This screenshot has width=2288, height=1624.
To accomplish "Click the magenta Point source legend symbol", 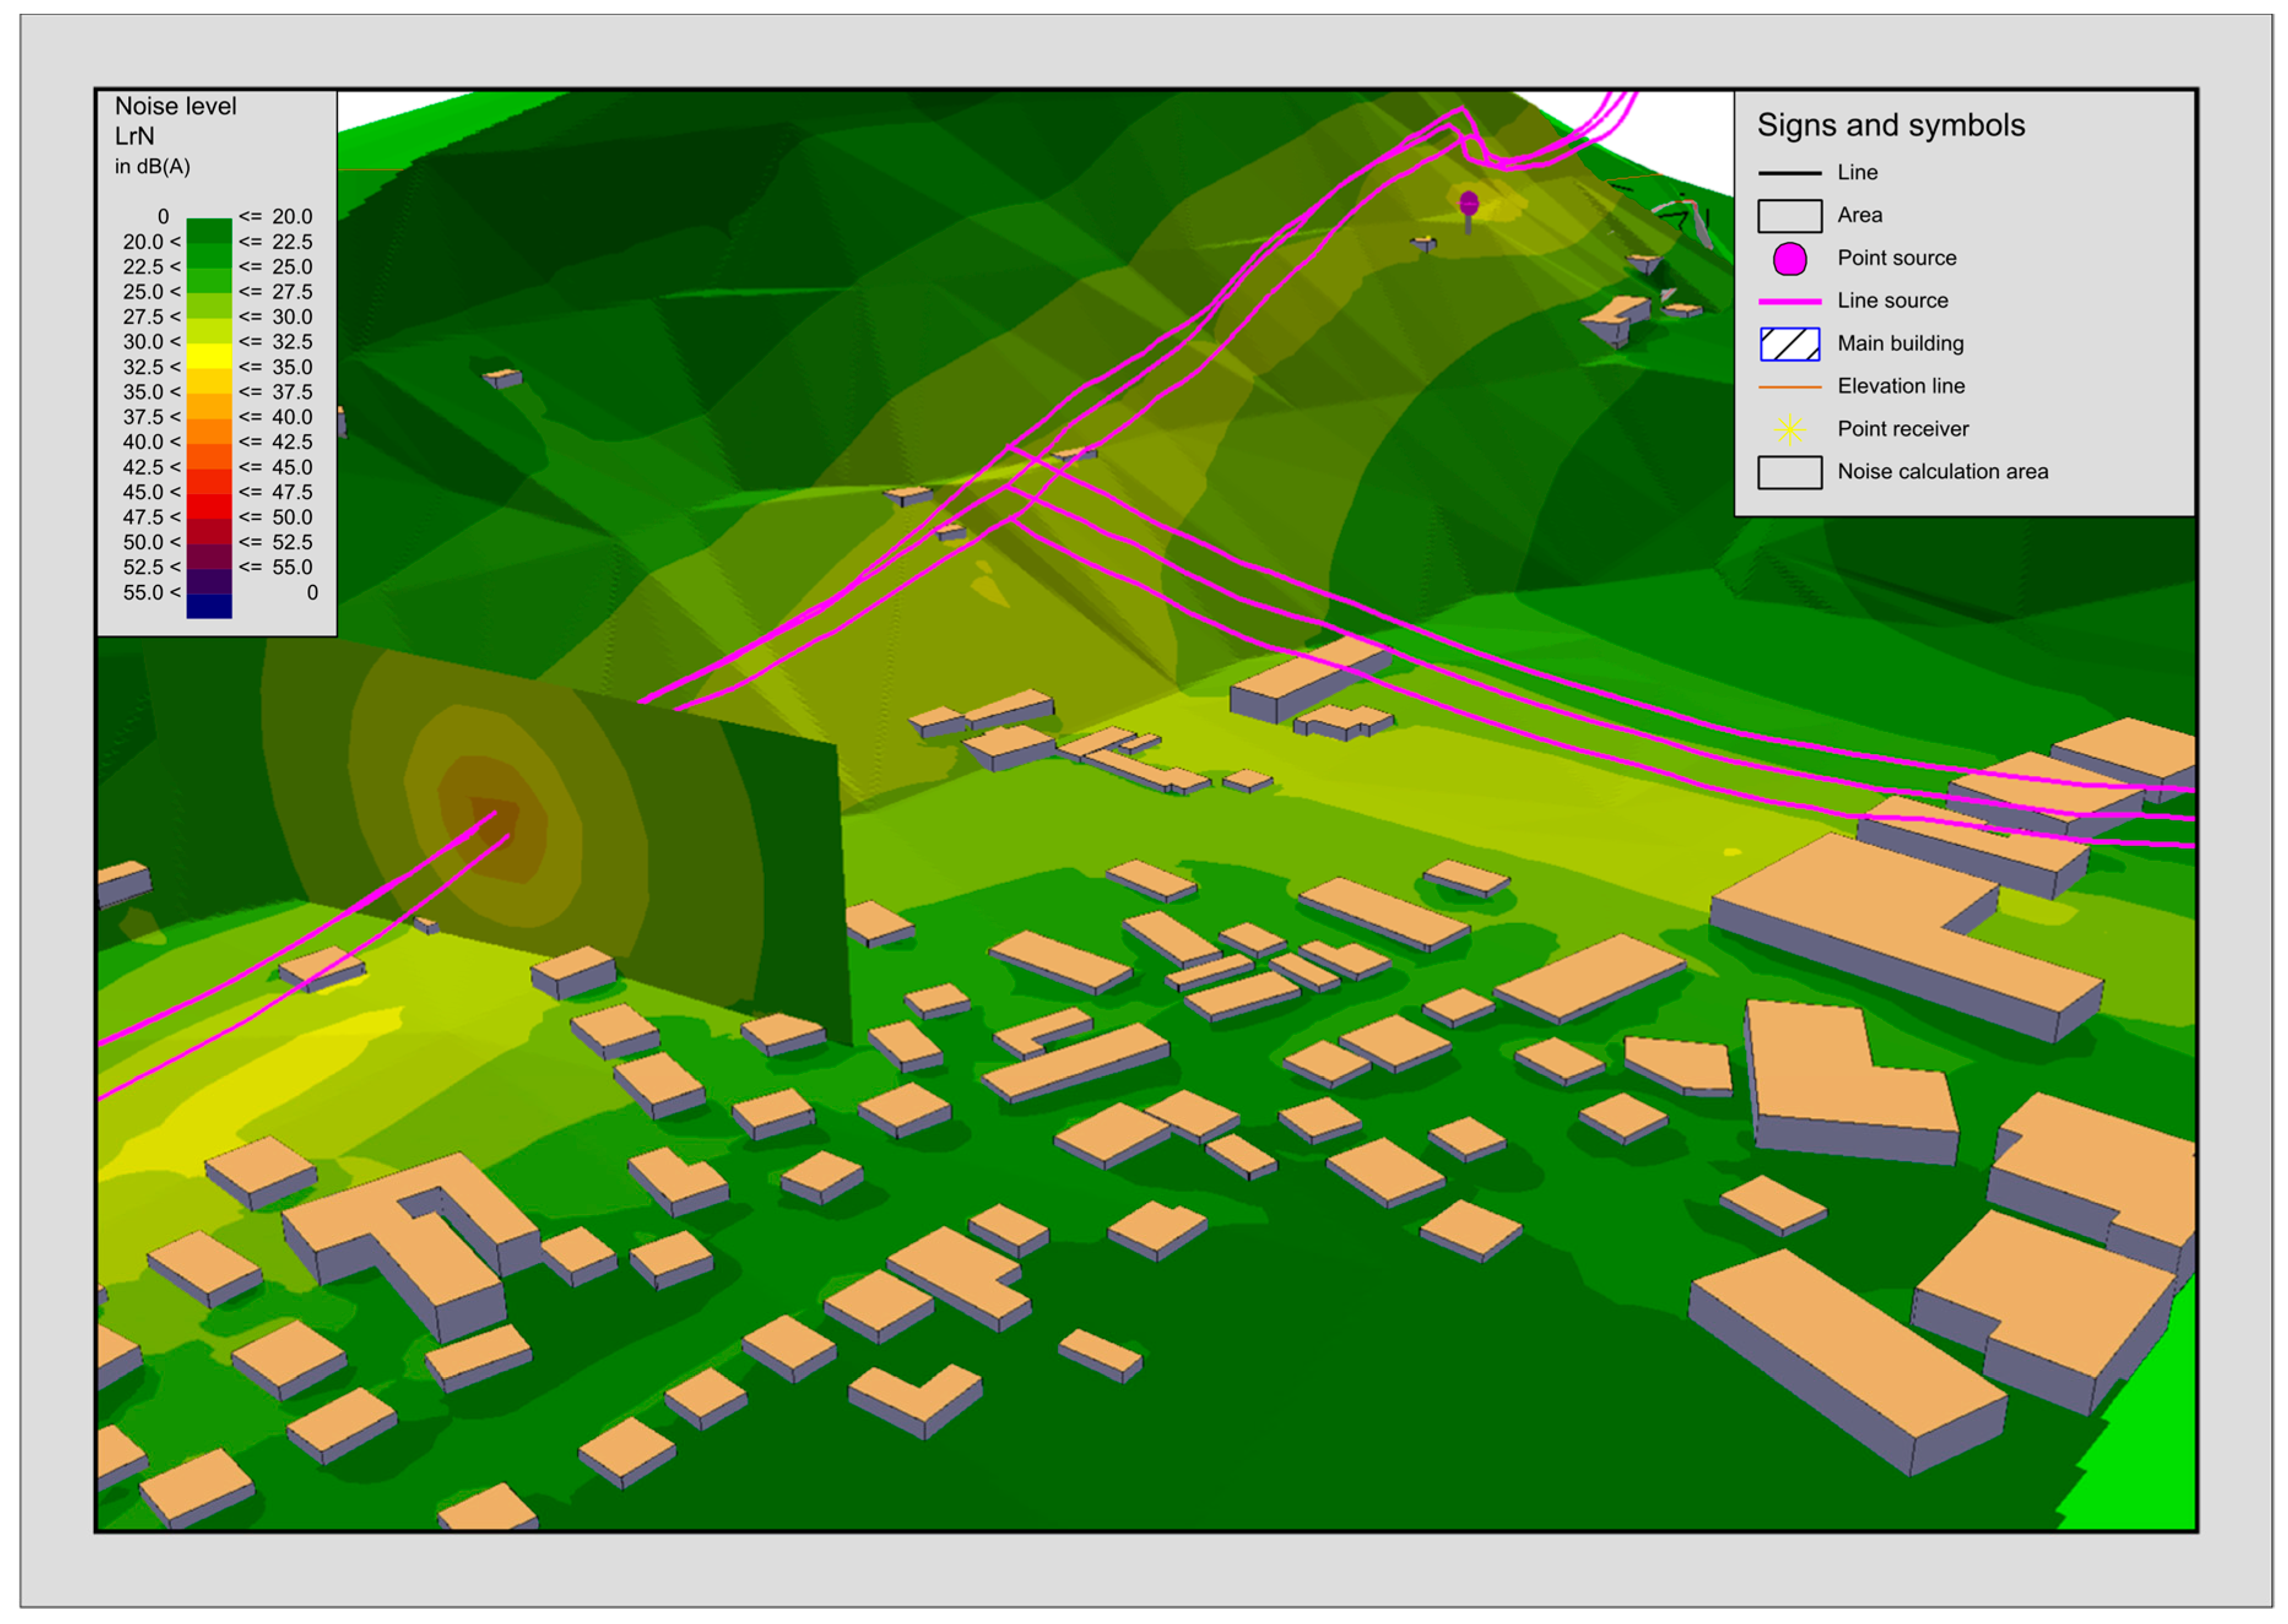I will (1789, 259).
